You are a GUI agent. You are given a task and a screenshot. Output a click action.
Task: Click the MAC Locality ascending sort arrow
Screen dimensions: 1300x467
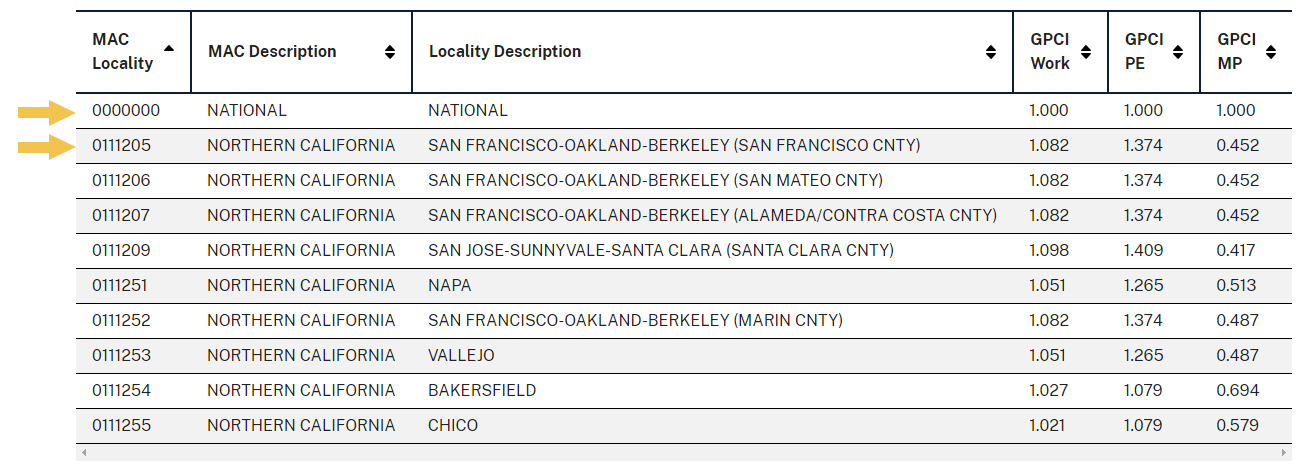169,48
